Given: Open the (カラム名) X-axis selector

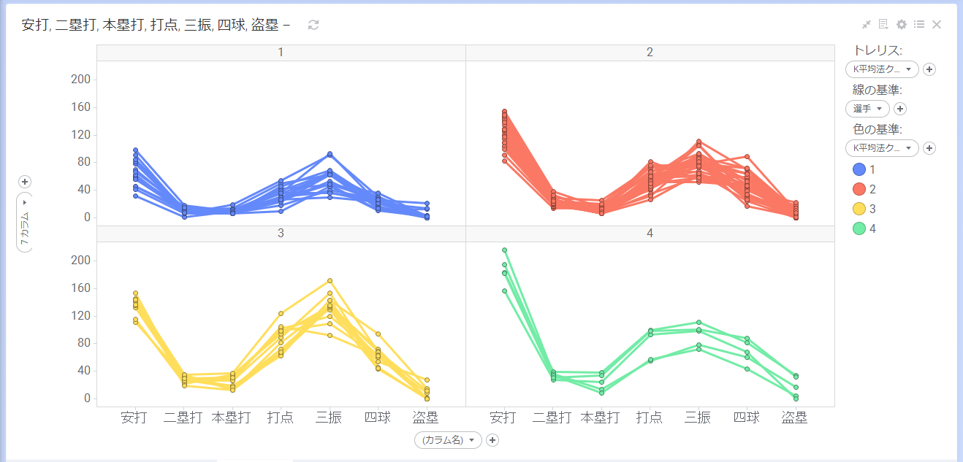Looking at the screenshot, I should [448, 440].
